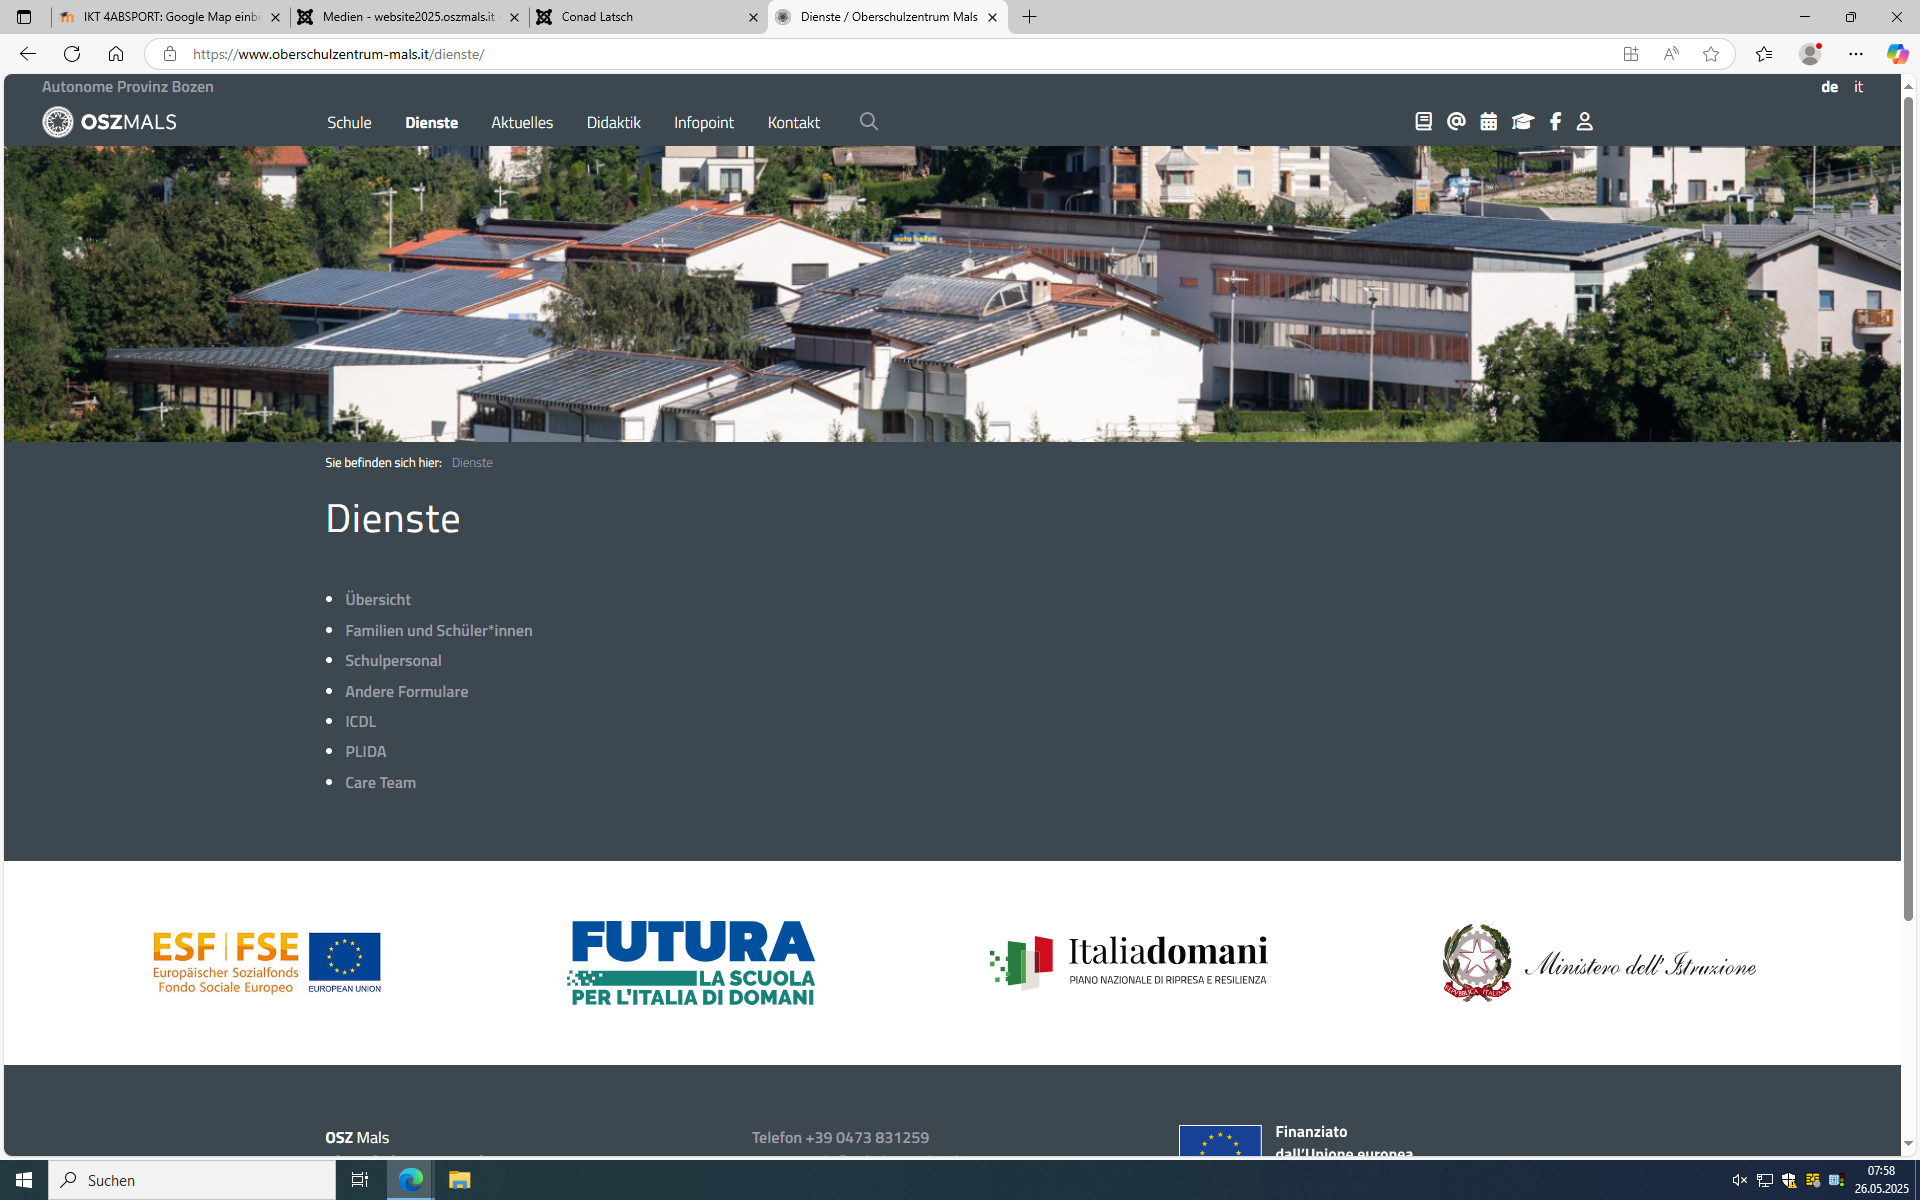Click the Dienste breadcrumb

coord(472,462)
